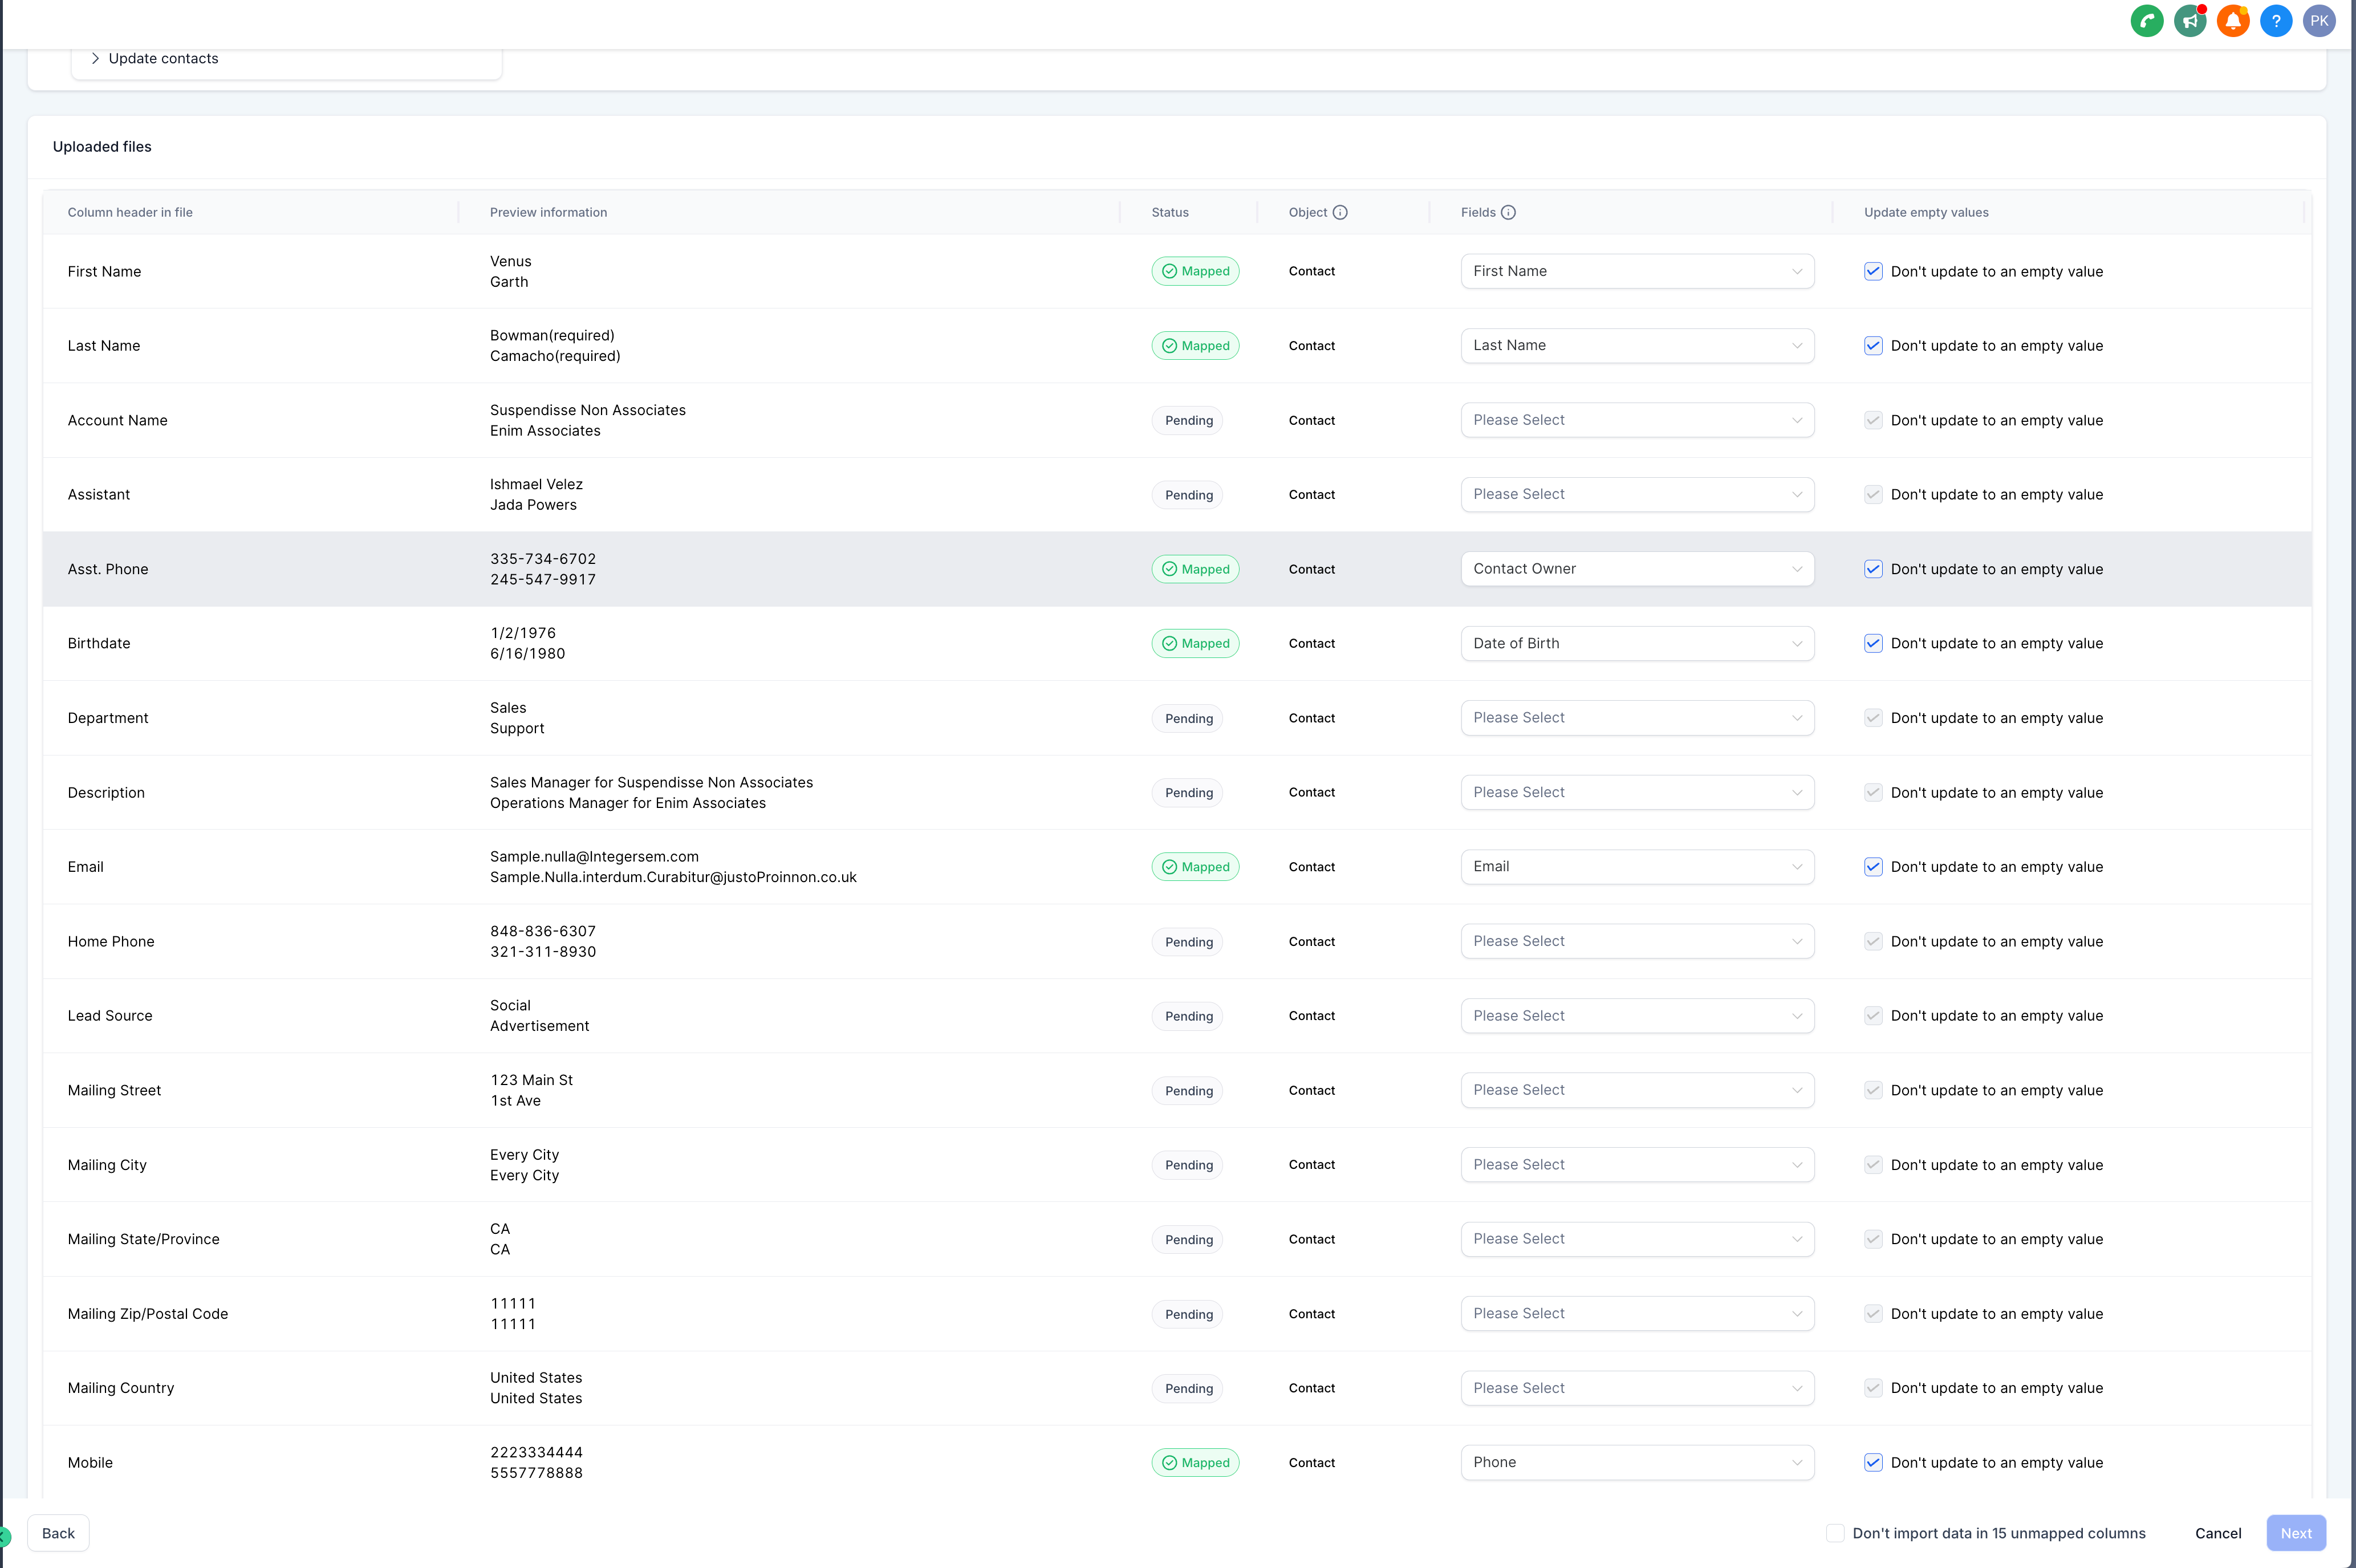Click the Mapped status for First Name
2356x1568 pixels.
[x=1195, y=271]
